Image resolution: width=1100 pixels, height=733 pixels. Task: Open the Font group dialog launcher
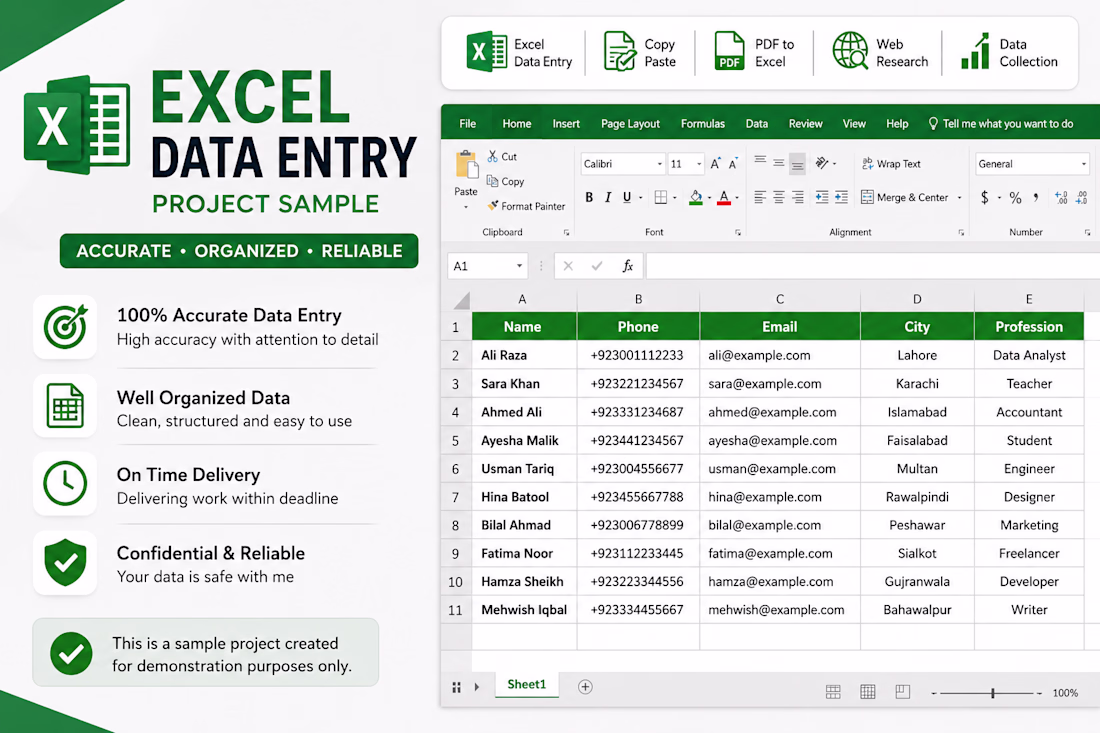pyautogui.click(x=737, y=232)
